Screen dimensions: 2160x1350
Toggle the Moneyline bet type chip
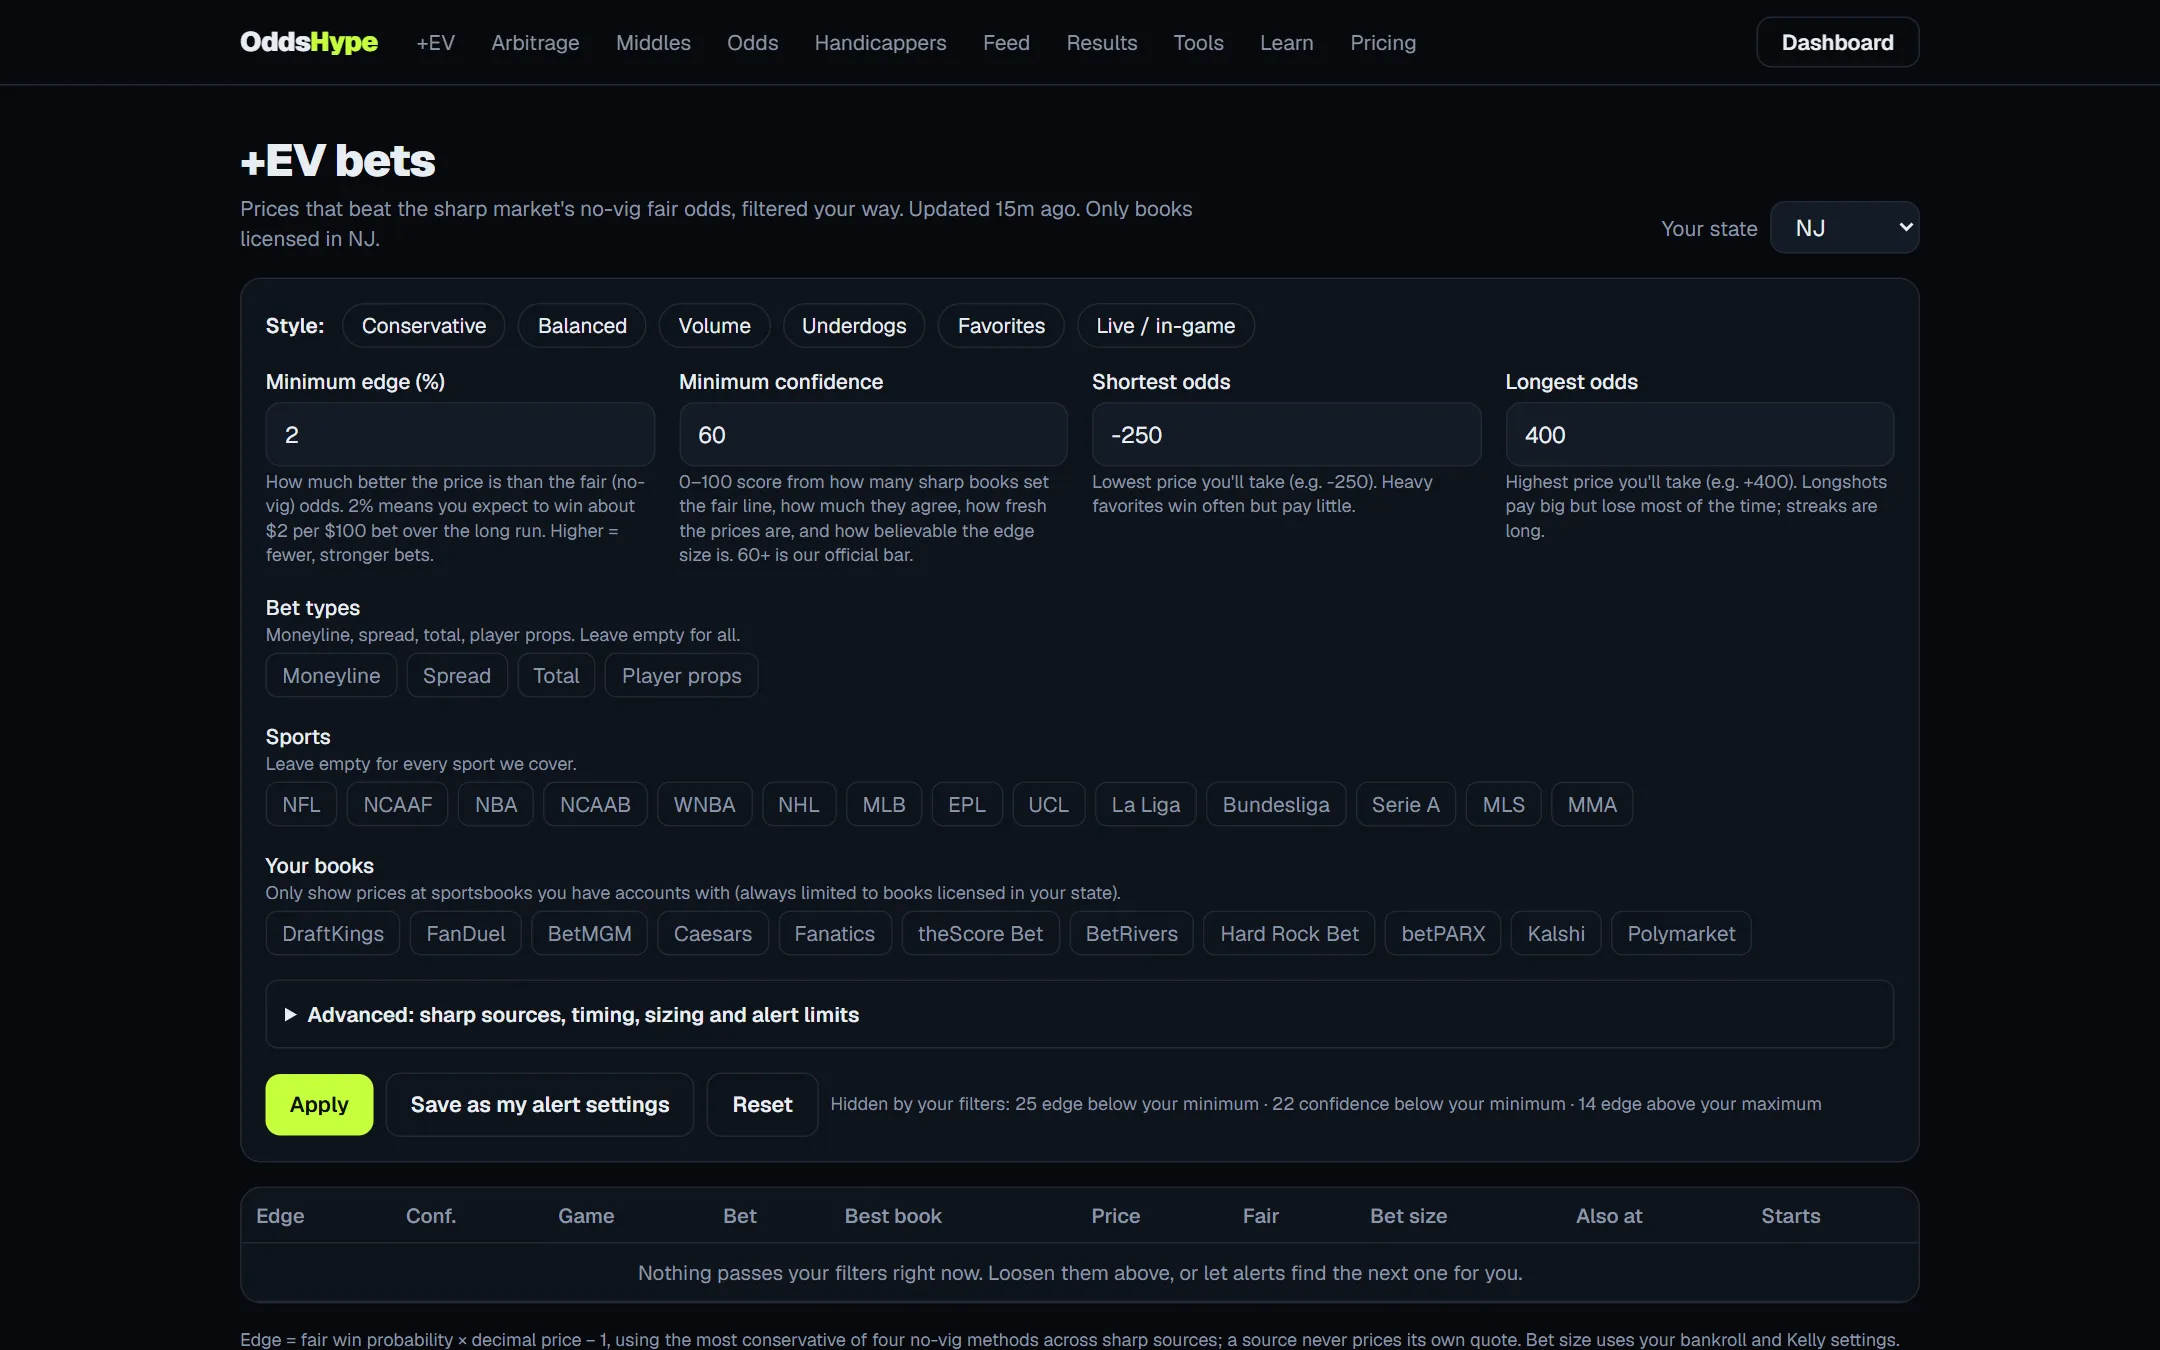[331, 675]
